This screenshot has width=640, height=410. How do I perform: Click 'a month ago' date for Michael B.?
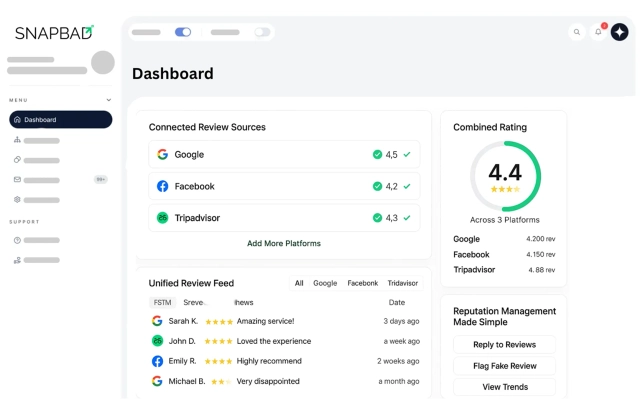(399, 381)
